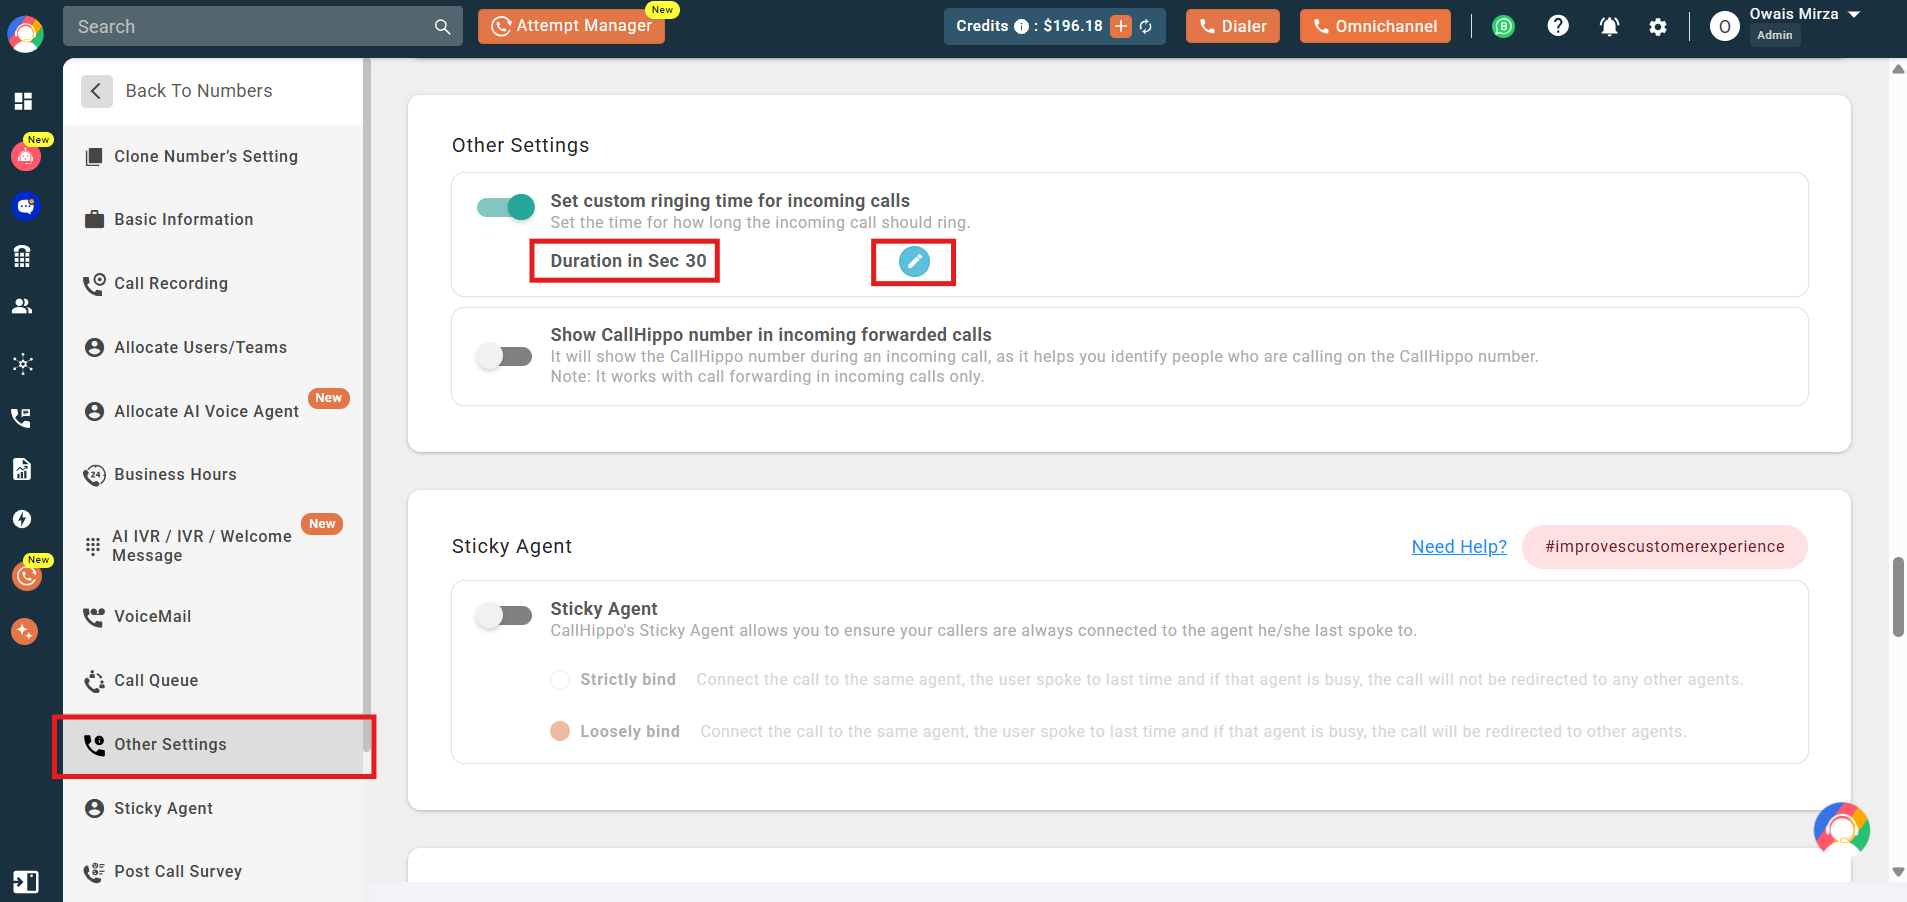Click the 'Other Settings' section heading
The image size is (1907, 902).
(x=520, y=145)
